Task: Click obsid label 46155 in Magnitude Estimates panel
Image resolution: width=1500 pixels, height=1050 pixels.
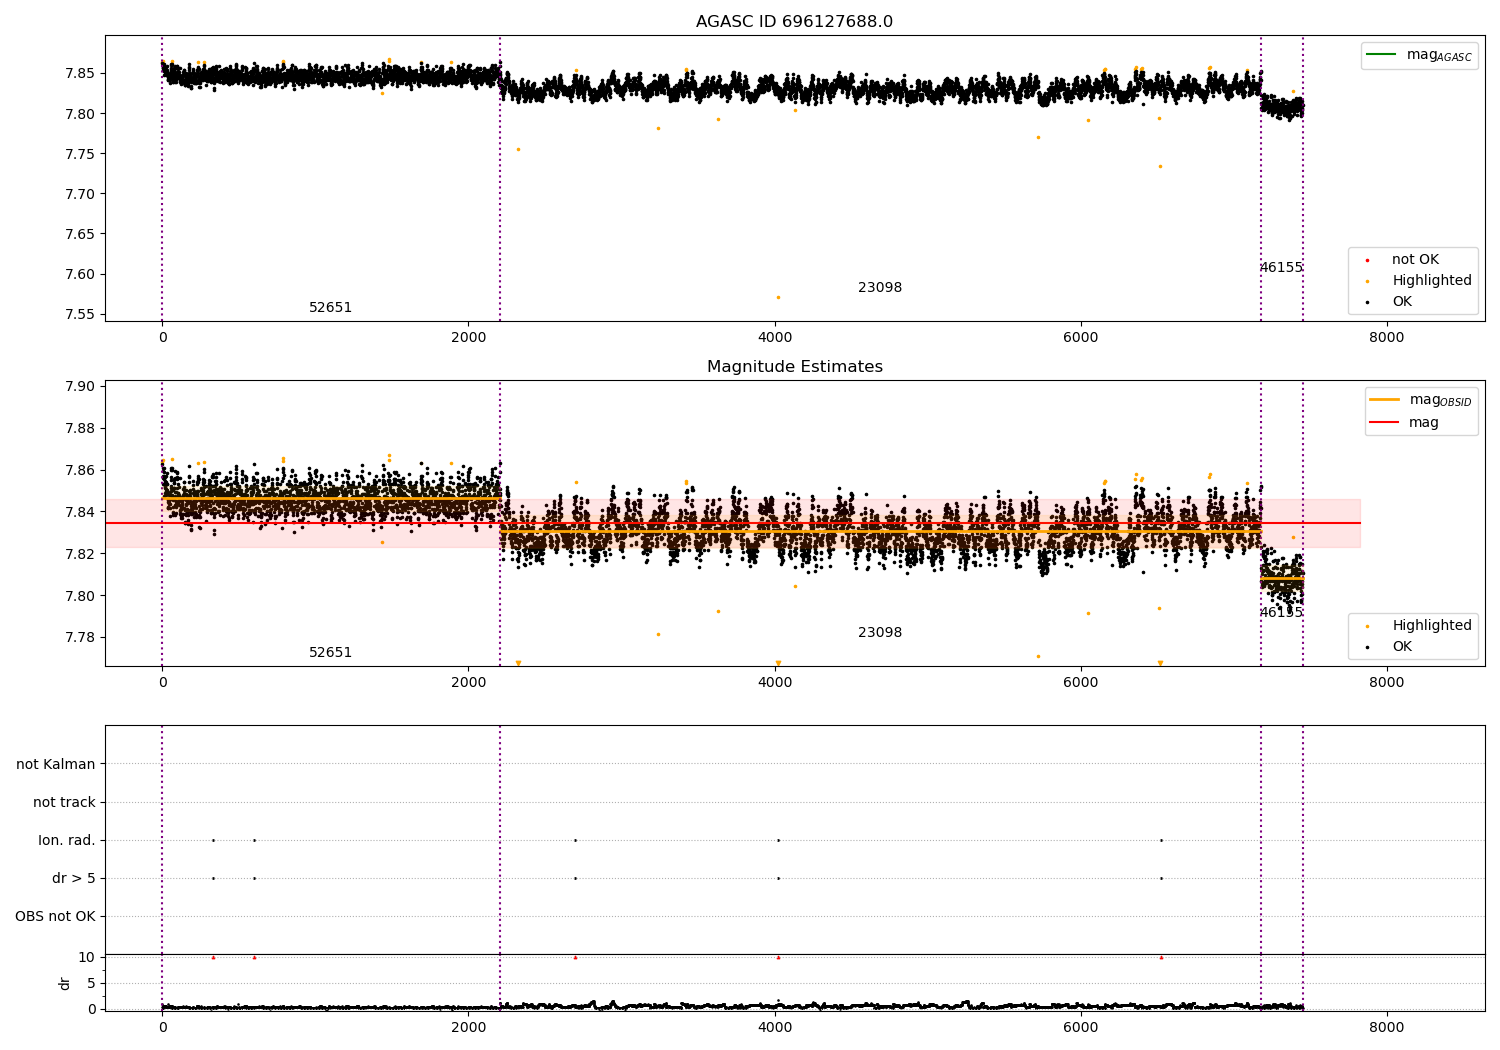Action: pos(1281,613)
